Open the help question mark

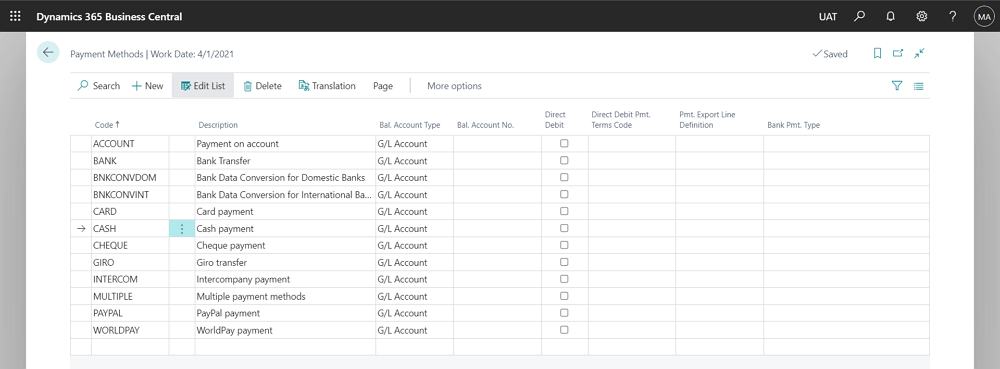953,17
